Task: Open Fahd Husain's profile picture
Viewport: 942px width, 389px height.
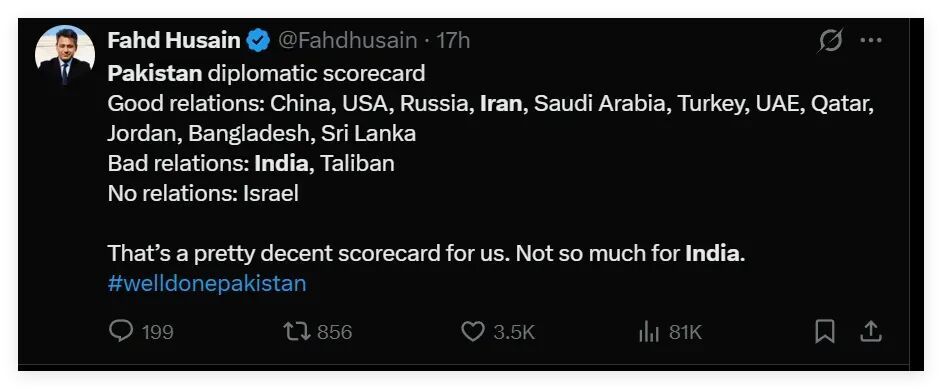Action: [x=65, y=55]
